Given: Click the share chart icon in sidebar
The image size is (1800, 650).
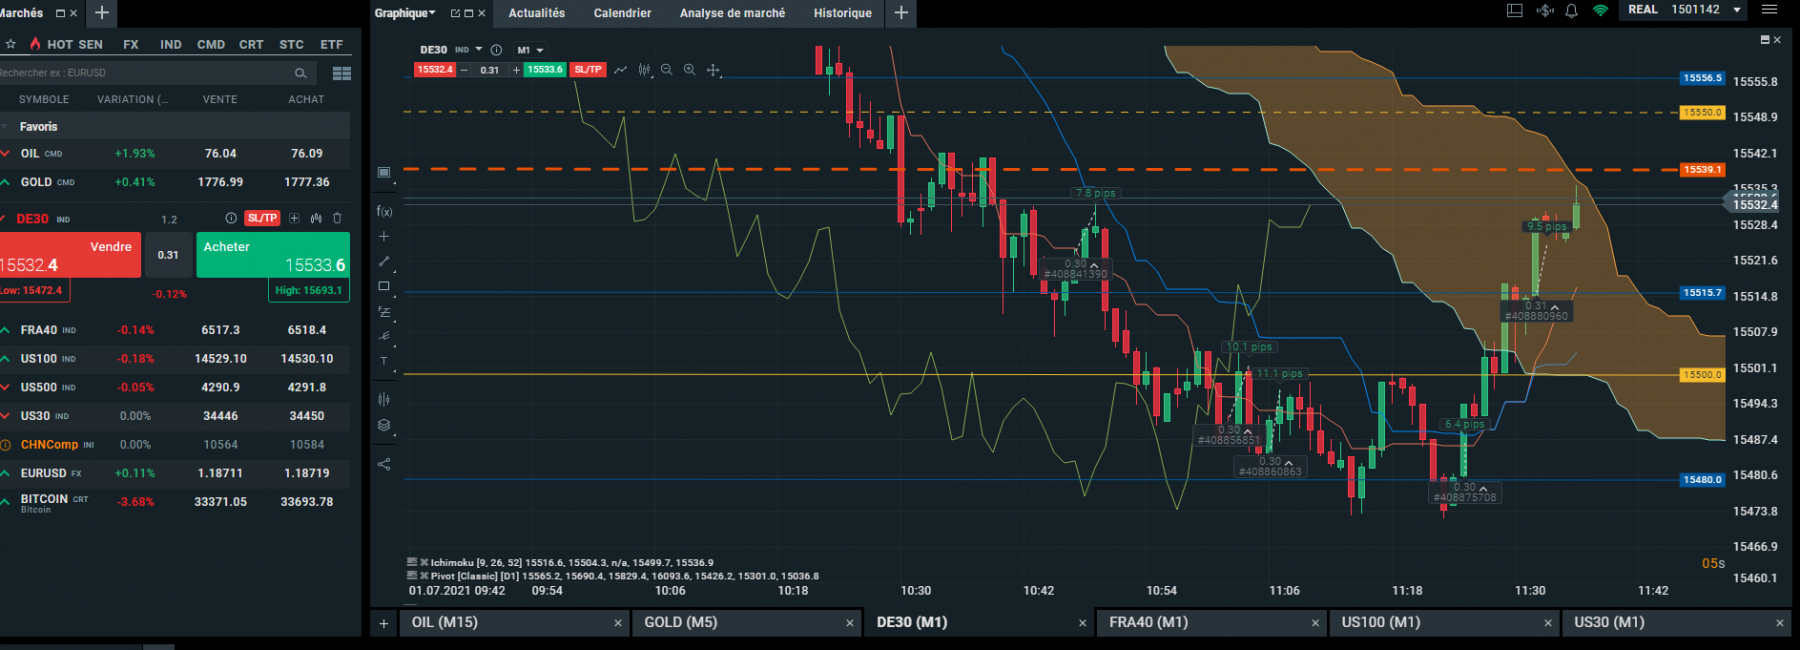Looking at the screenshot, I should [384, 464].
